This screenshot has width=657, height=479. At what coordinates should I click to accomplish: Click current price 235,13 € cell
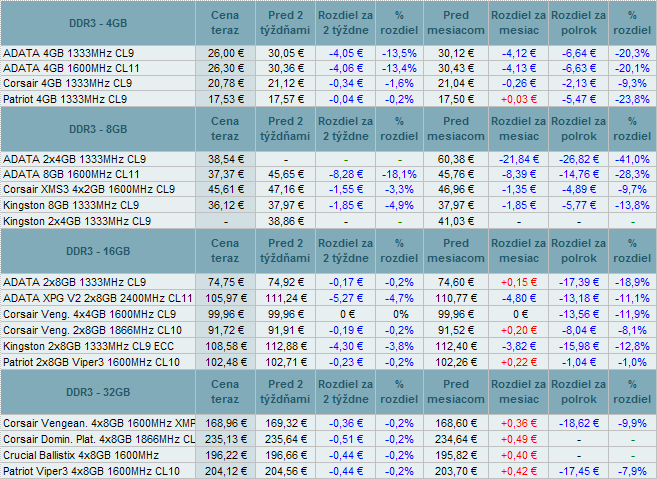(x=225, y=439)
